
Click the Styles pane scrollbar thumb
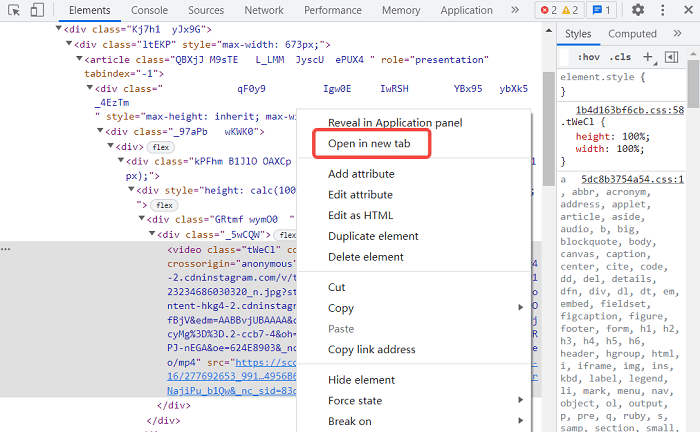pyautogui.click(x=693, y=84)
